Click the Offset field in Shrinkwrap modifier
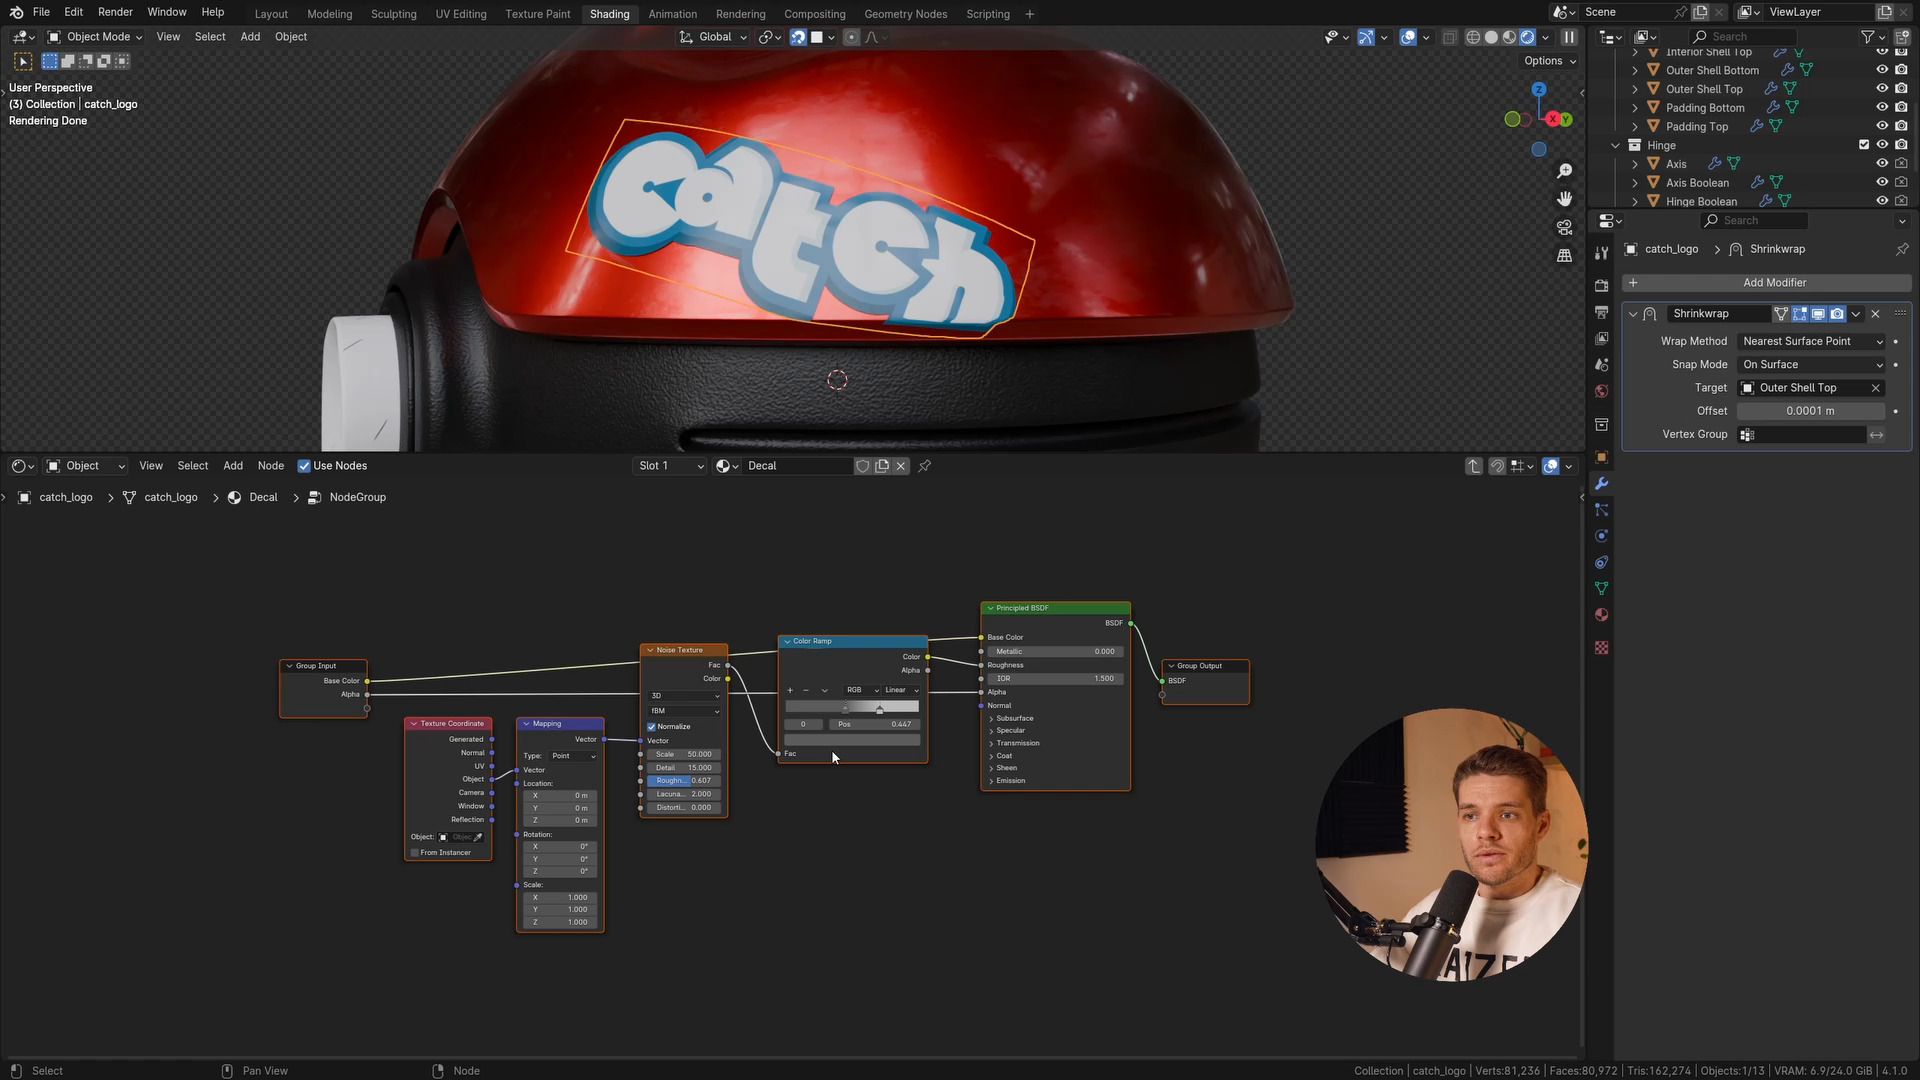 (1810, 411)
